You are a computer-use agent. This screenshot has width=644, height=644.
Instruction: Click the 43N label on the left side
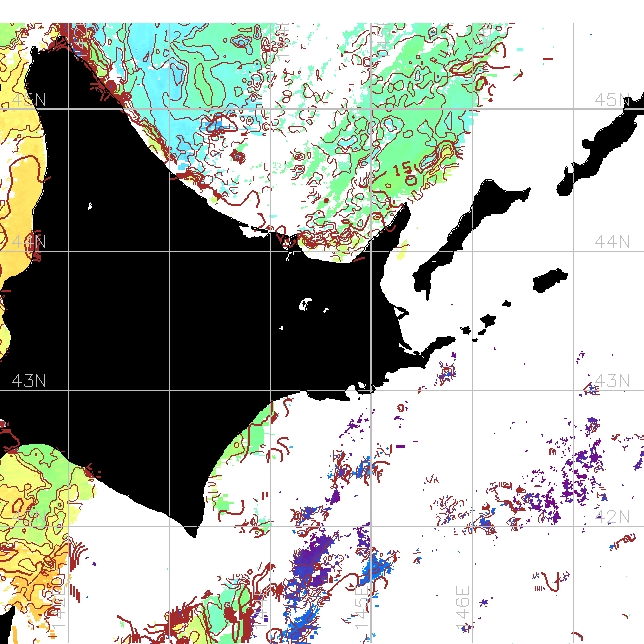coord(28,381)
